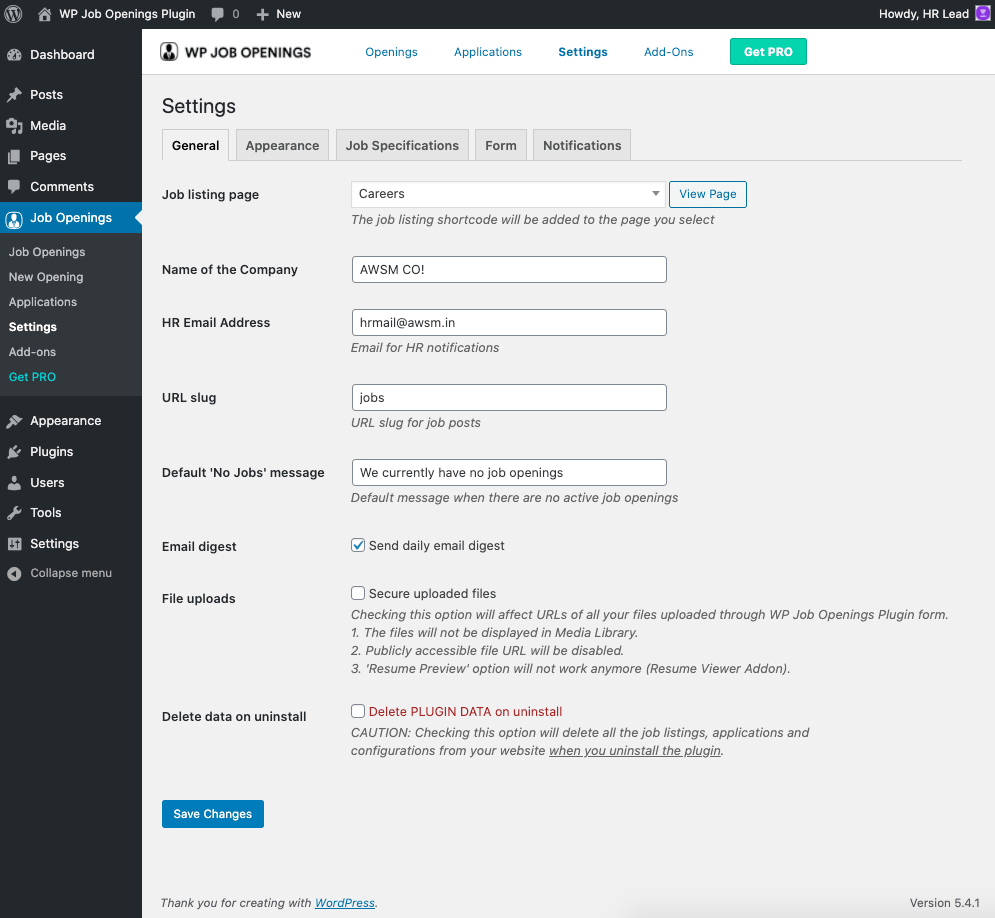The width and height of the screenshot is (995, 918).
Task: Click the Tools wrench icon
Action: 14,513
